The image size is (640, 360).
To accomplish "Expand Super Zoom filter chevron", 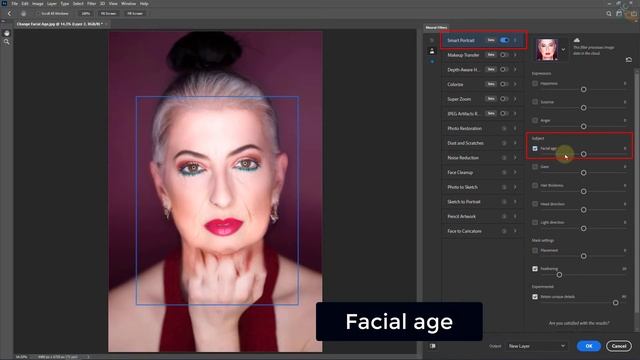I will [x=515, y=99].
